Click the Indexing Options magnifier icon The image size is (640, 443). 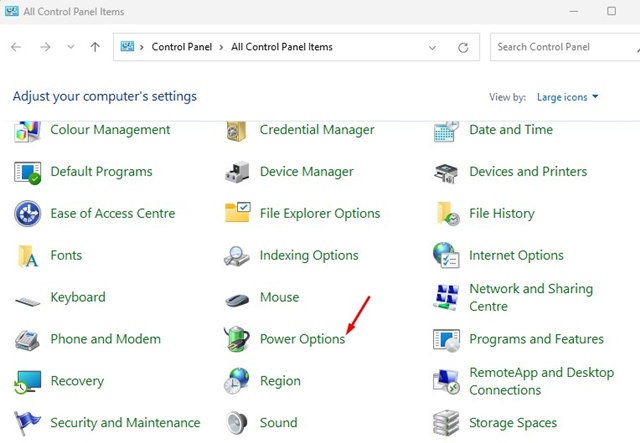237,256
